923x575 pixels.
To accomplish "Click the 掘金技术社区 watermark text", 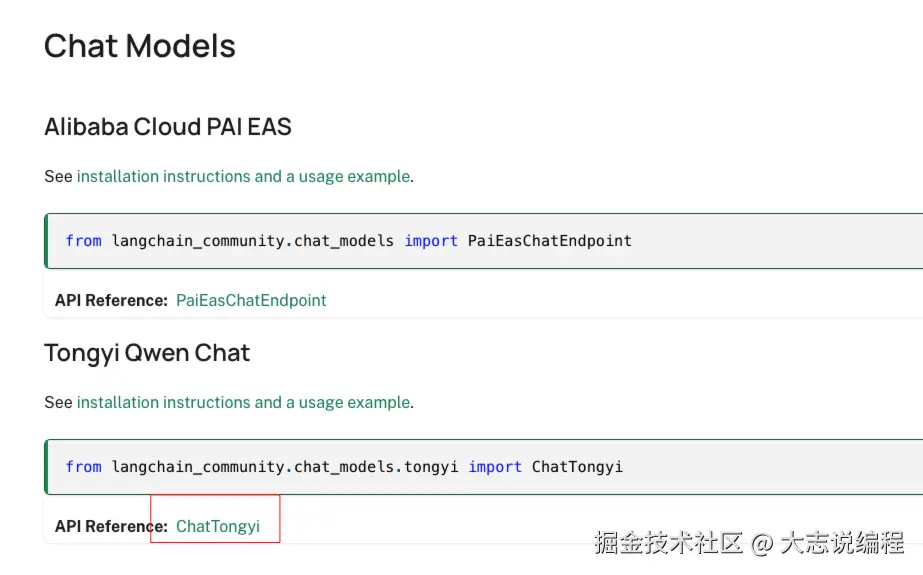I will (668, 543).
